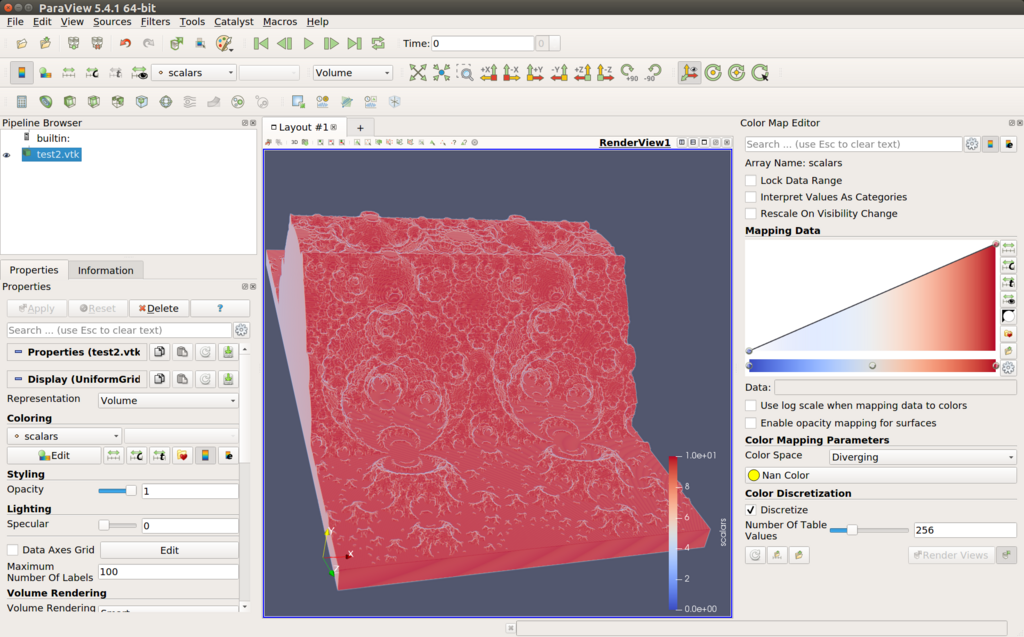Switch to the Information tab

click(105, 270)
